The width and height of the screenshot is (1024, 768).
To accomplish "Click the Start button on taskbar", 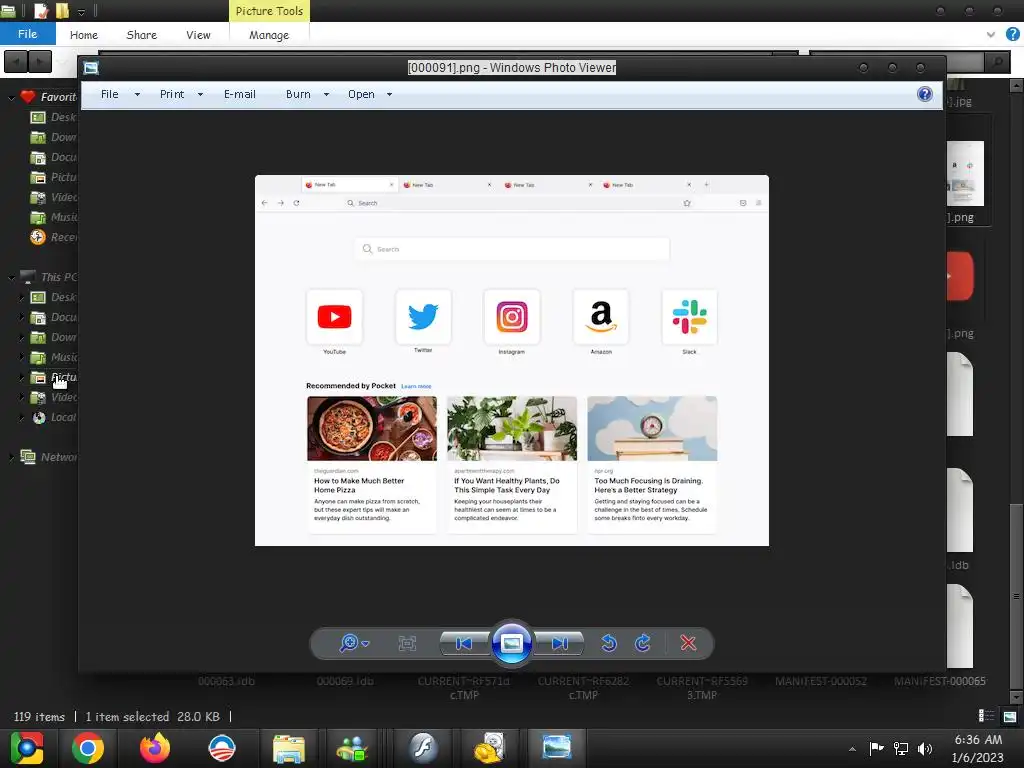I will (x=26, y=748).
